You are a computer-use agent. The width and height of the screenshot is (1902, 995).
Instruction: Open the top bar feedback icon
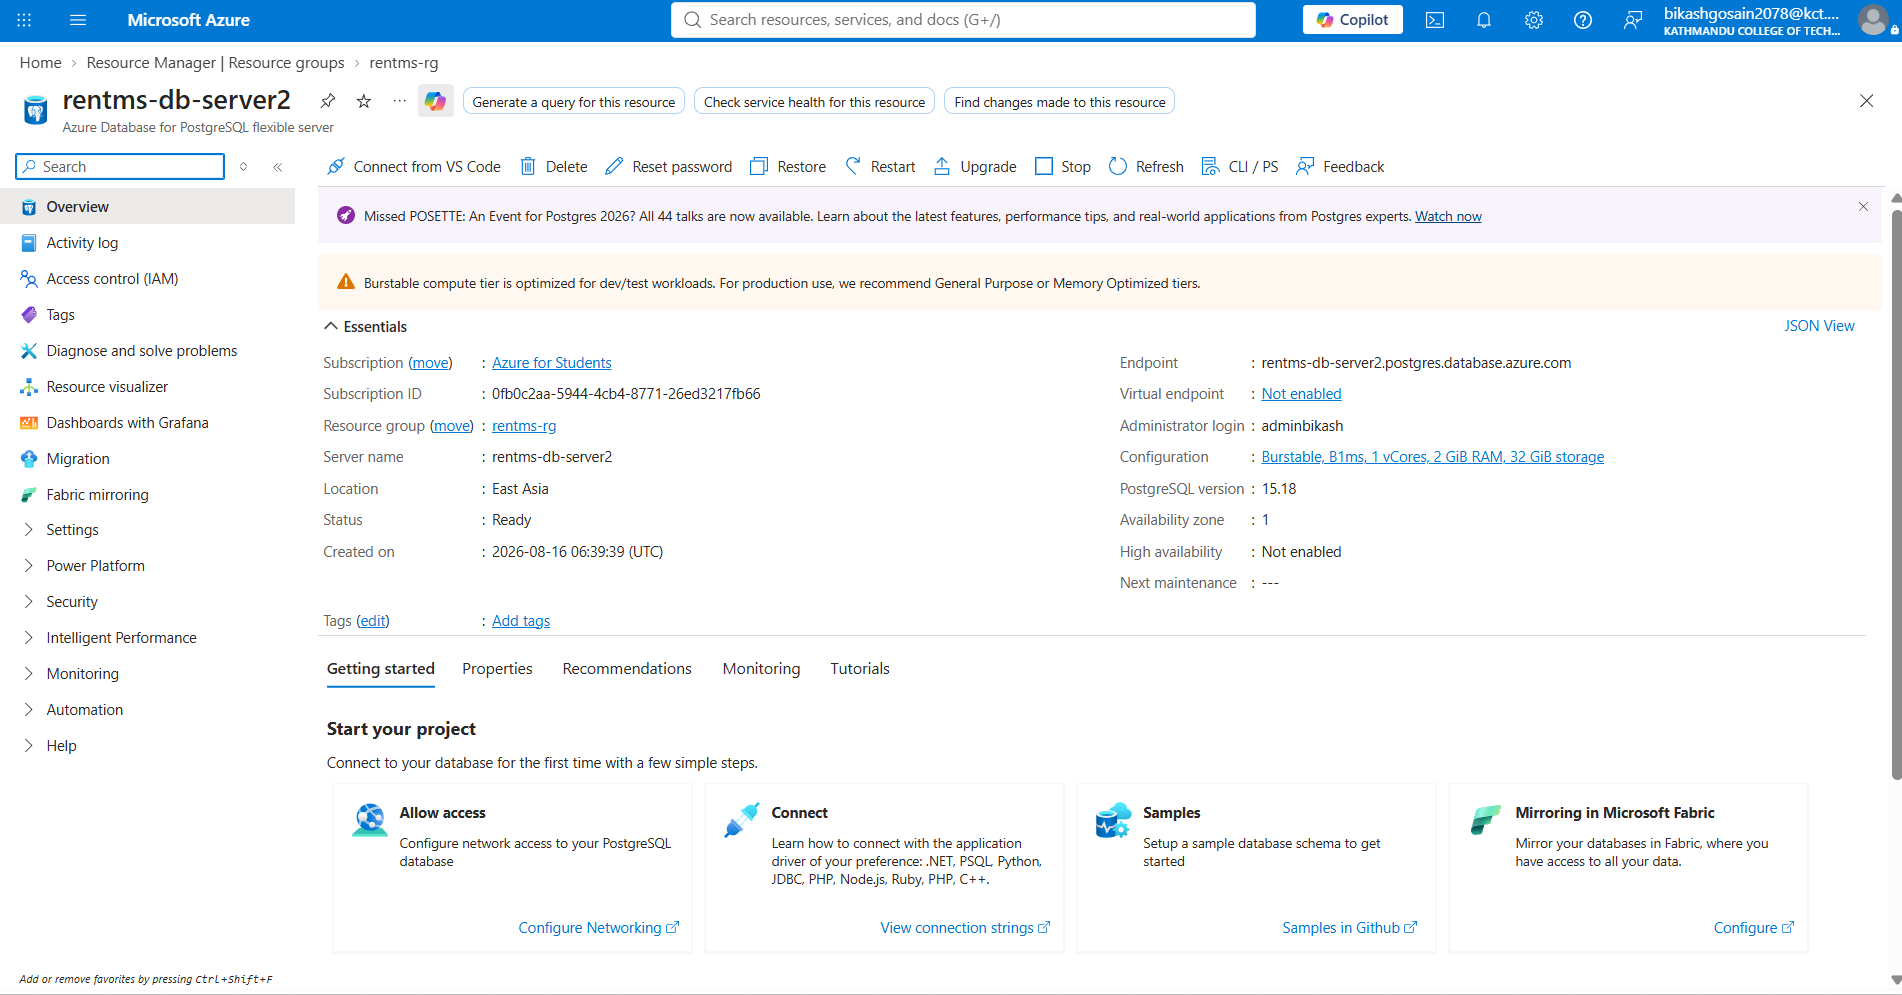click(1633, 20)
